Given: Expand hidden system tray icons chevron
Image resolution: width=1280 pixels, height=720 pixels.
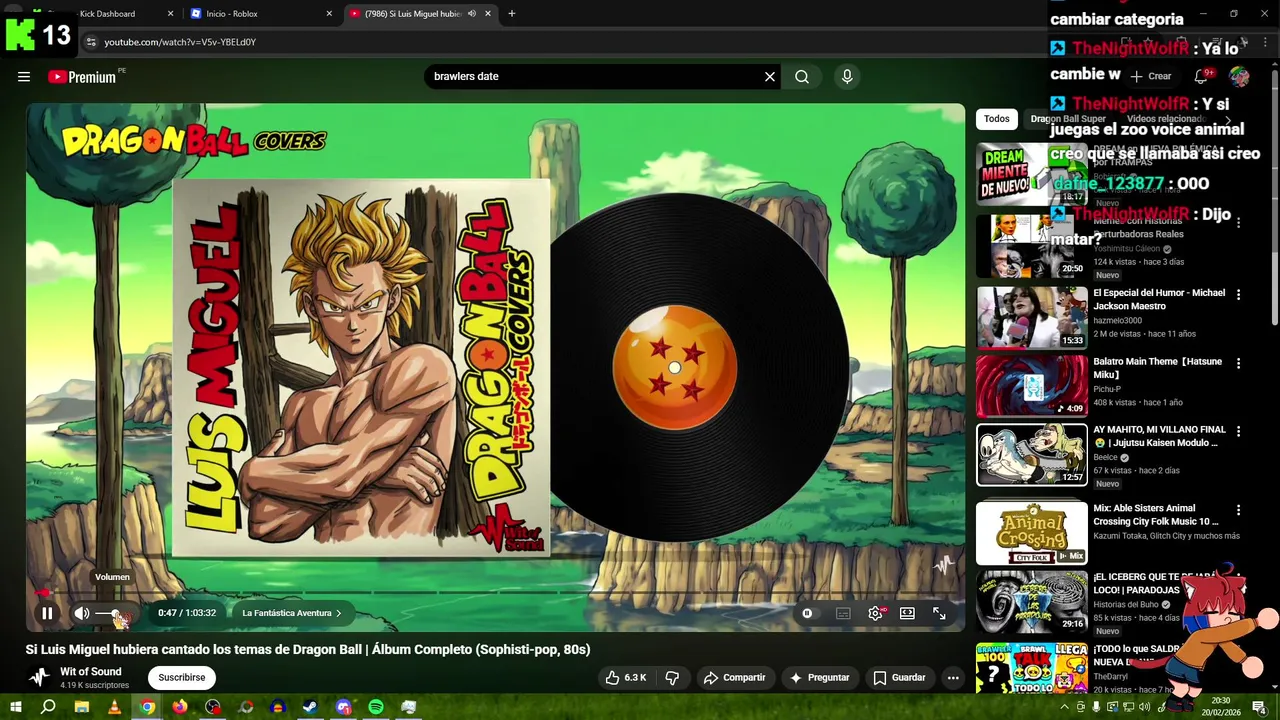Looking at the screenshot, I should tap(1065, 707).
